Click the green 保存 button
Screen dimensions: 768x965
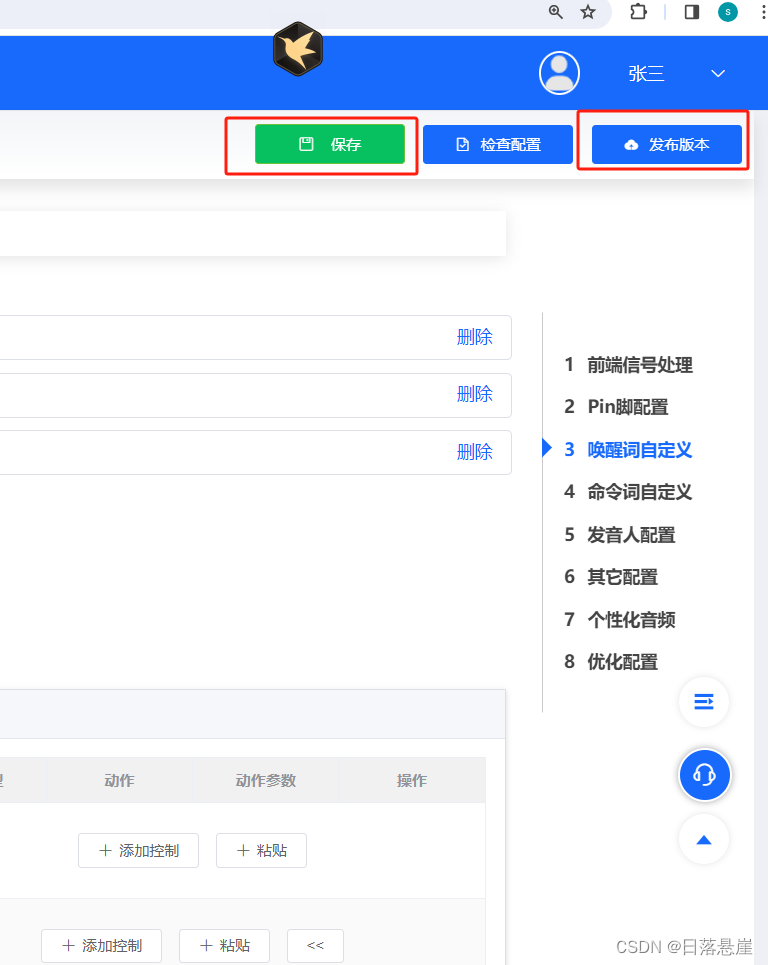[330, 144]
